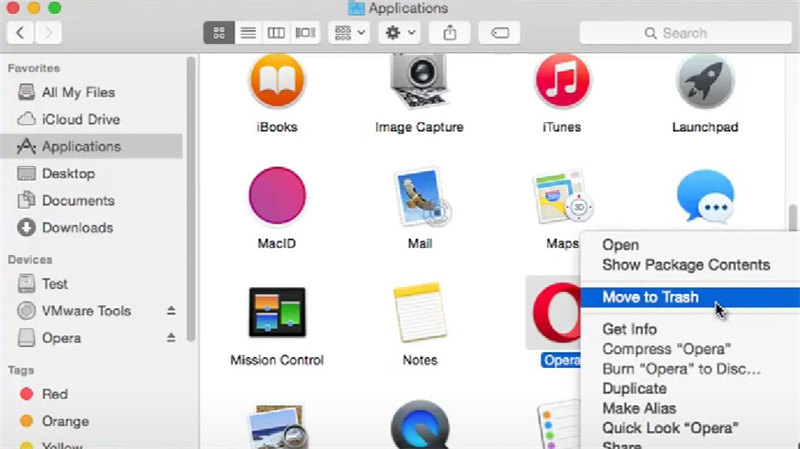Switch to icon view
Viewport: 800px width, 449px height.
point(219,33)
